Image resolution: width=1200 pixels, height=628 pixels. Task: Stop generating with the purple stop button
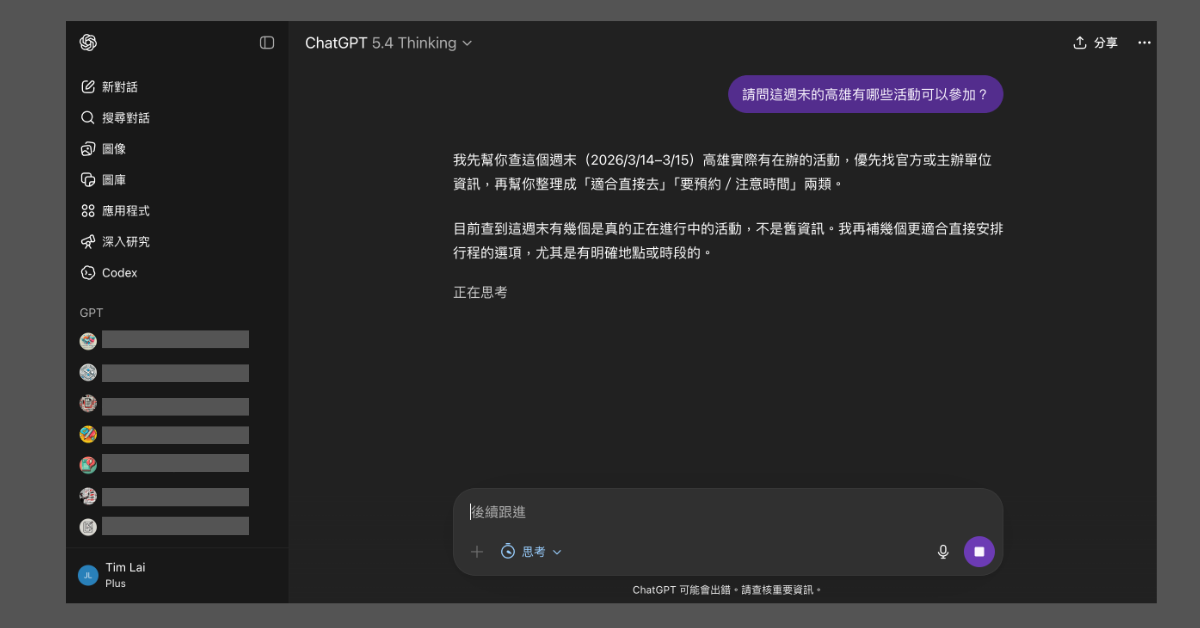click(979, 552)
